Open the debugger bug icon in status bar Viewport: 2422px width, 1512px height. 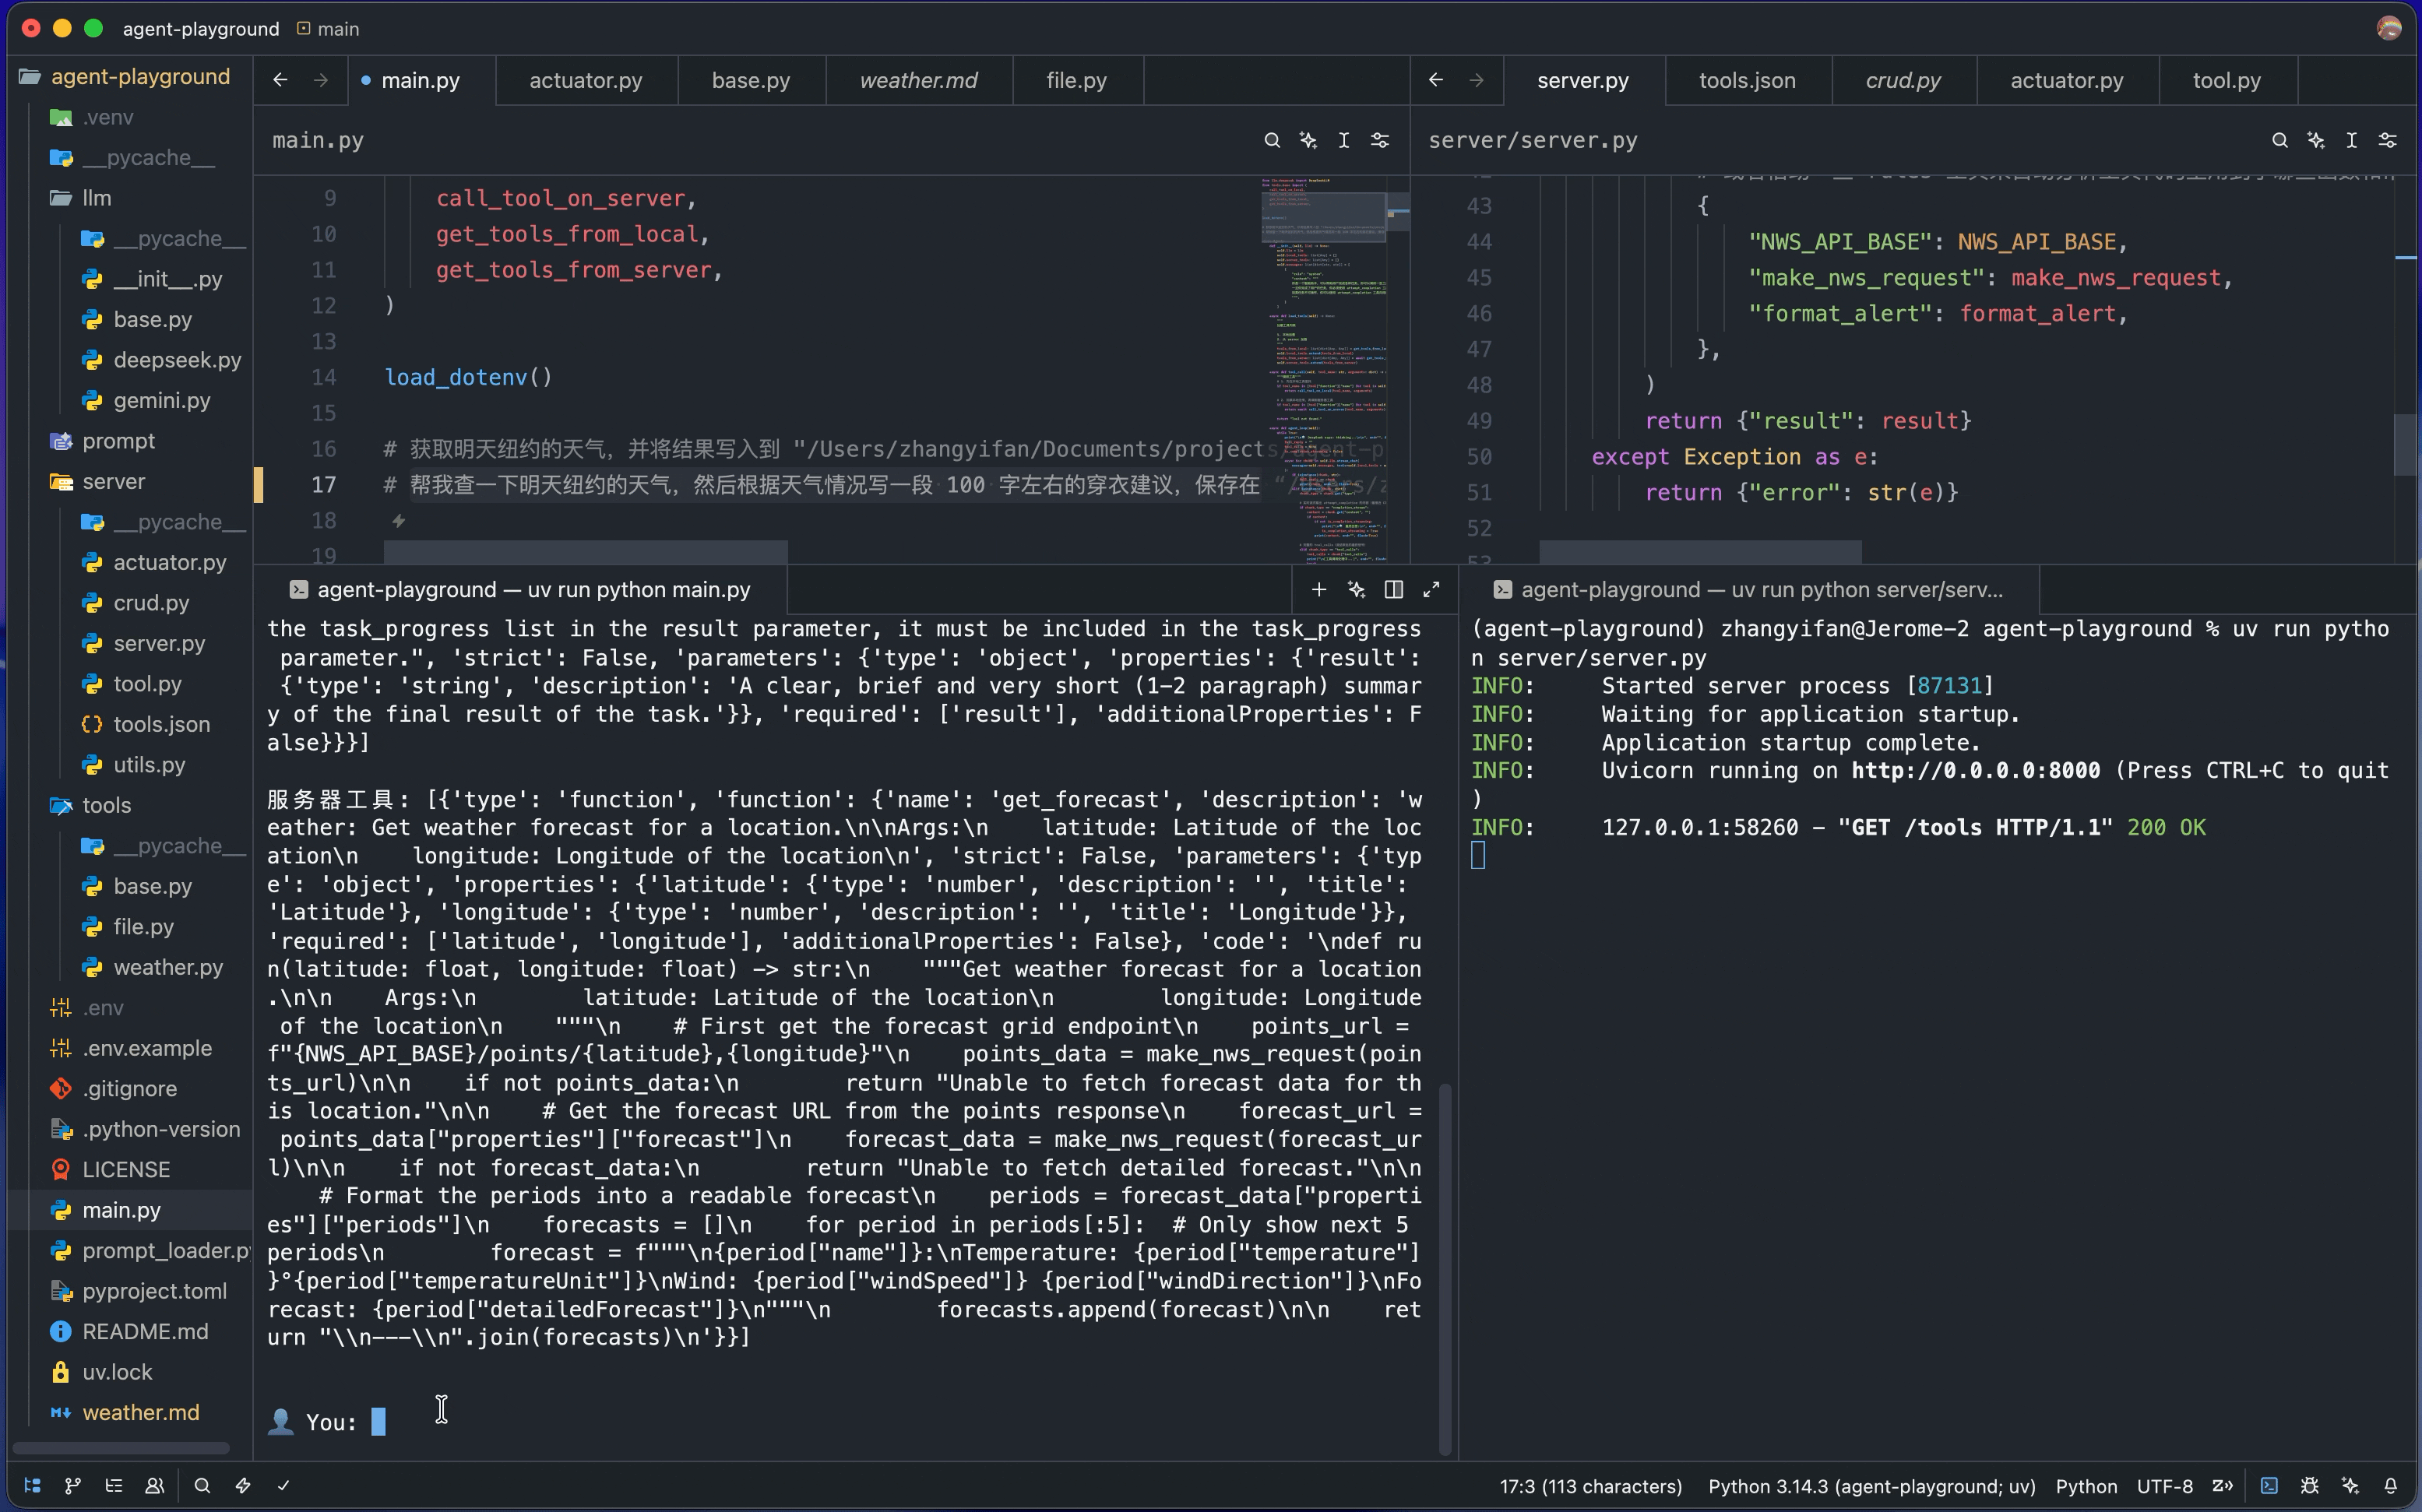pos(2310,1486)
